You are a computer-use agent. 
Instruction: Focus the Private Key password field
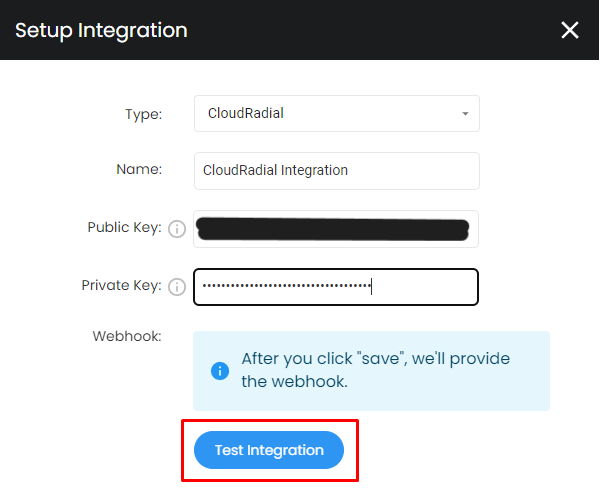click(x=336, y=287)
